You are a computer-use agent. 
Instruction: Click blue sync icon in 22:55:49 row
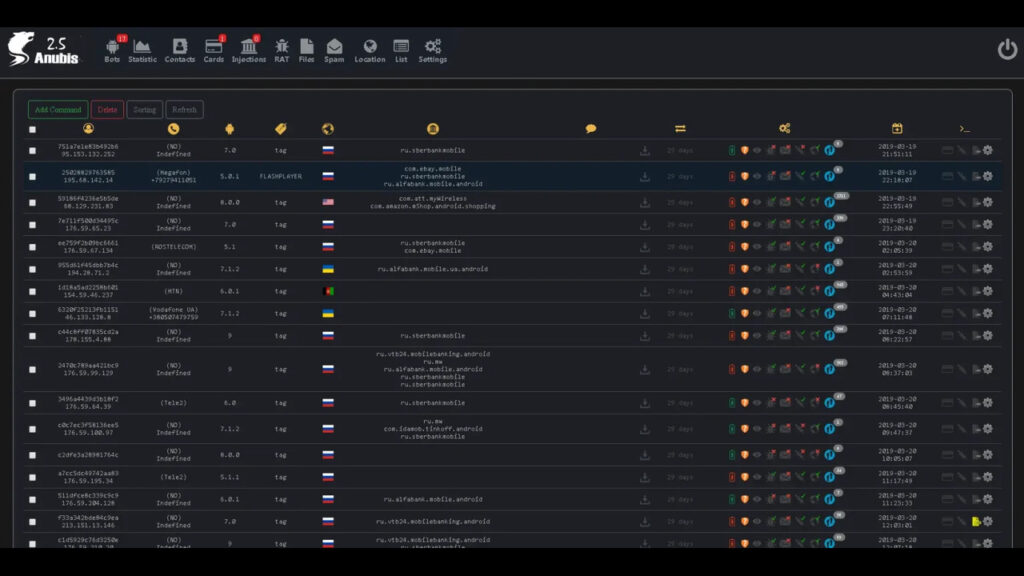(x=829, y=202)
